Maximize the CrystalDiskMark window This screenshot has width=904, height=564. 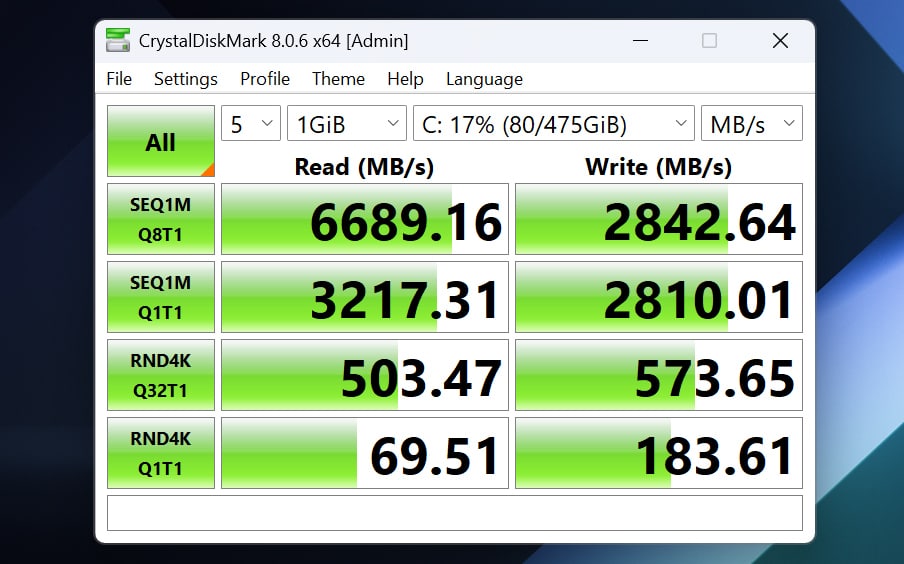710,41
